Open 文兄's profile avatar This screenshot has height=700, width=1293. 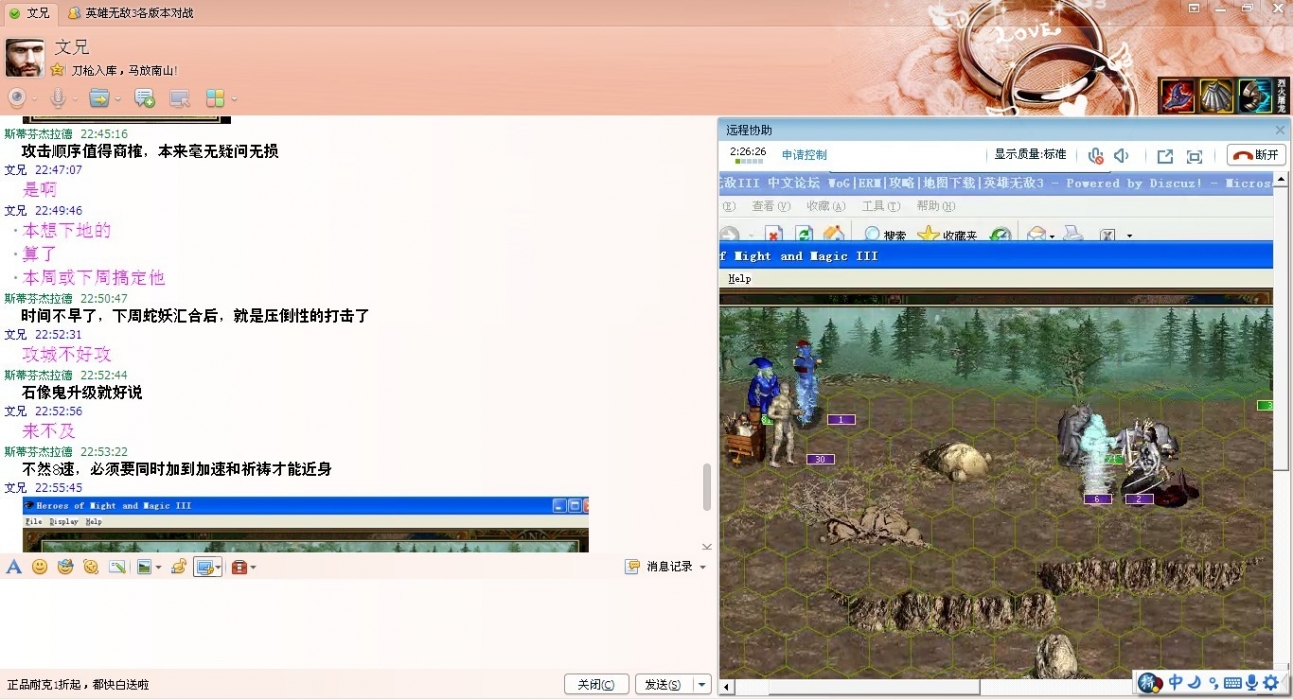point(25,58)
